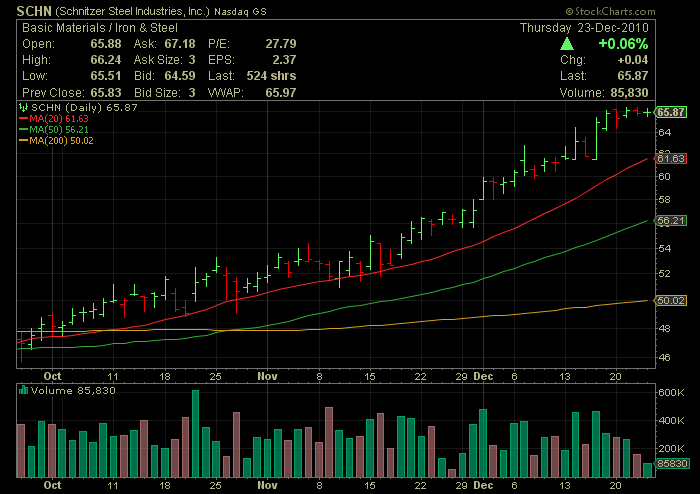The image size is (700, 494).
Task: Click the Thursday 23-Dec-2010 date text
Action: pyautogui.click(x=584, y=28)
